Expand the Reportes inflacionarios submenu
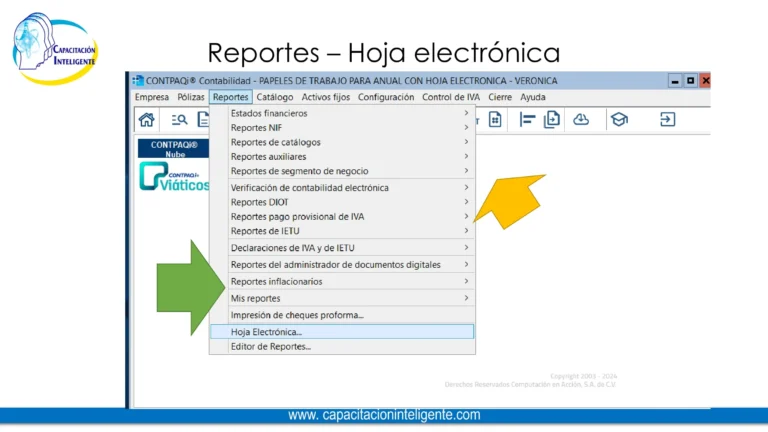The width and height of the screenshot is (768, 432). [x=340, y=282]
